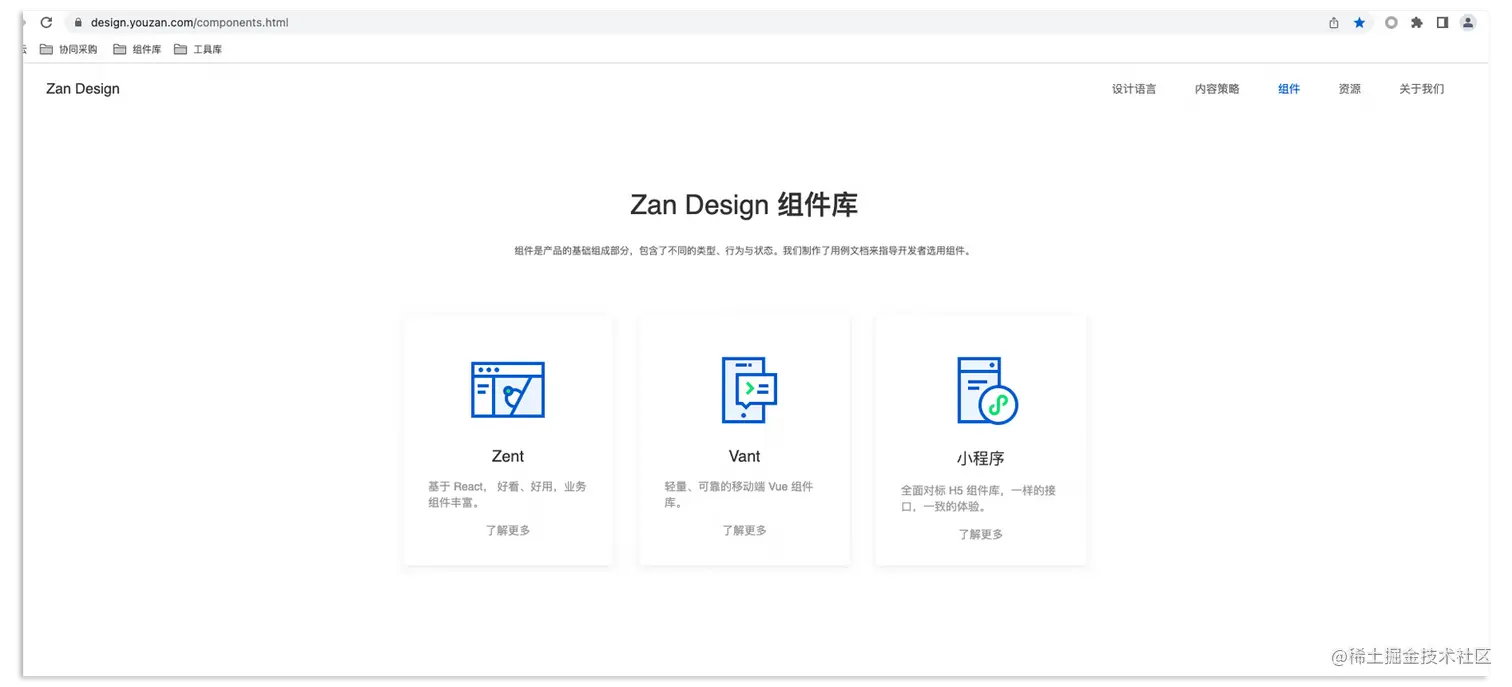Reload the page with the refresh icon
1512x687 pixels.
tap(46, 22)
